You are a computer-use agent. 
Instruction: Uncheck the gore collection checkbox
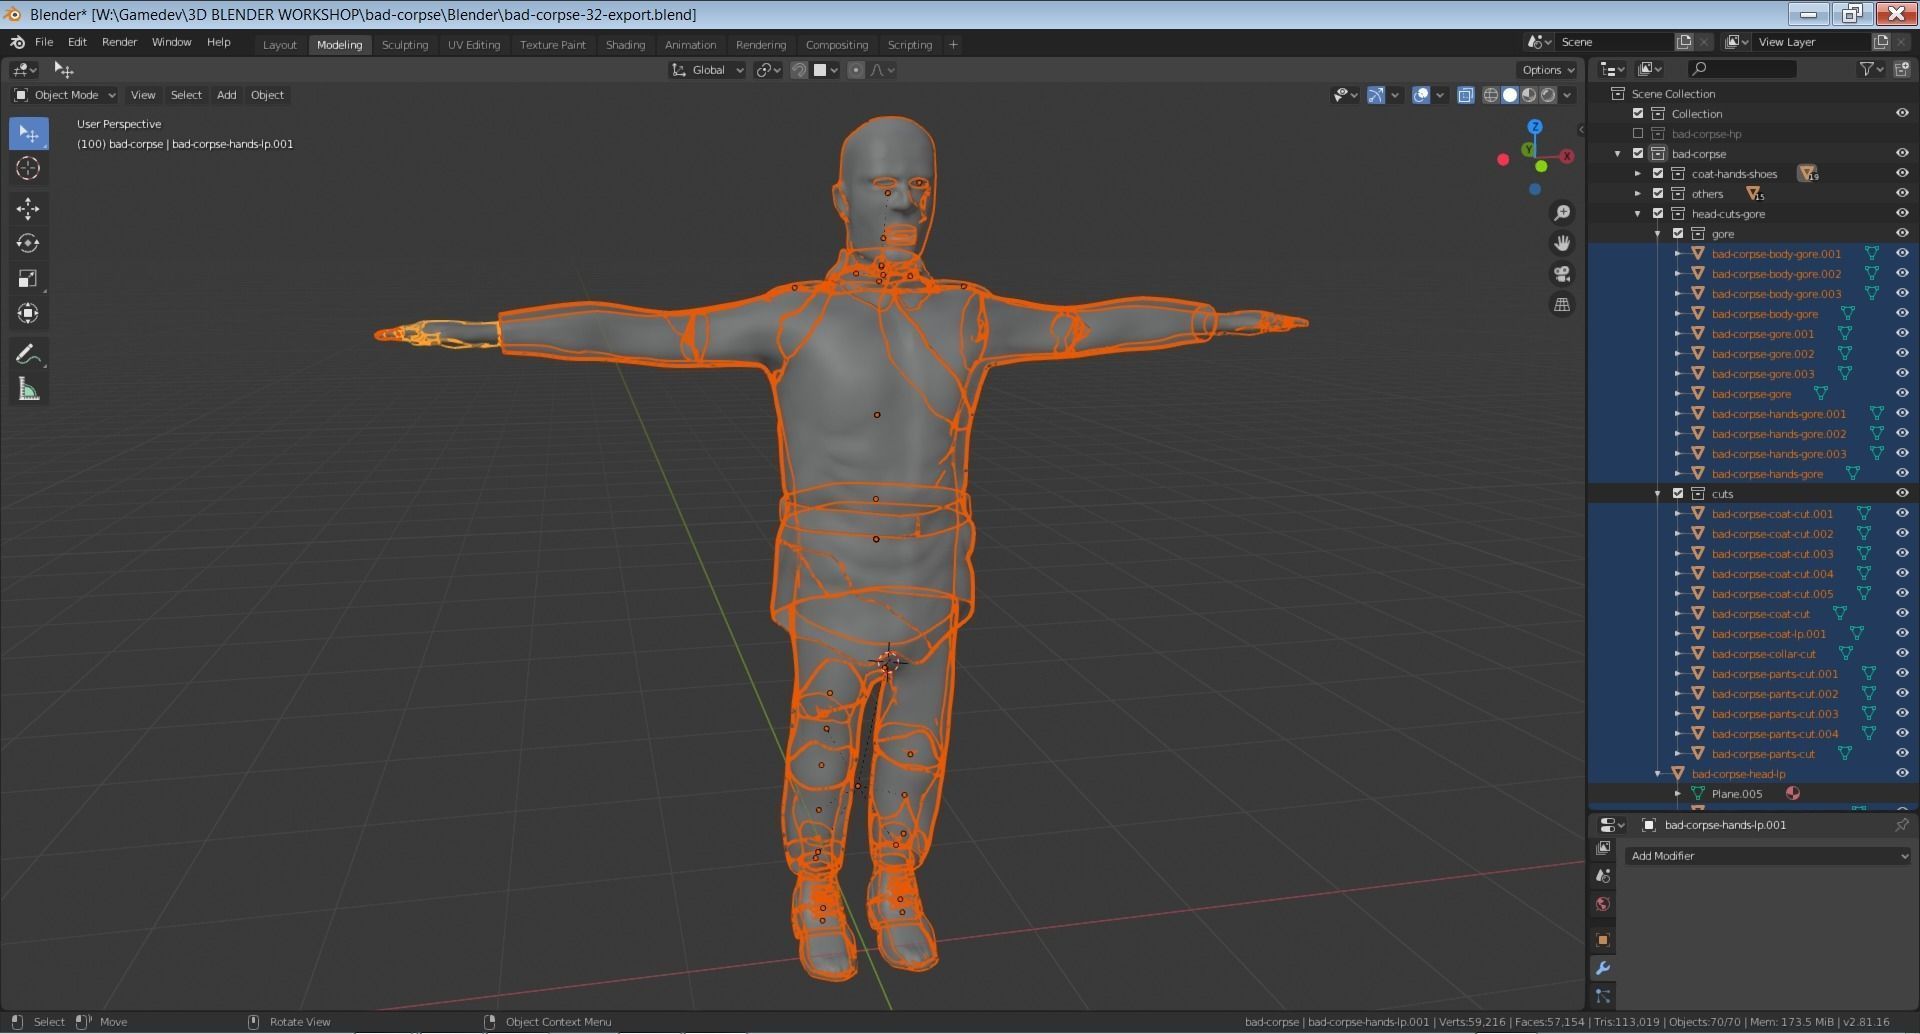point(1678,234)
